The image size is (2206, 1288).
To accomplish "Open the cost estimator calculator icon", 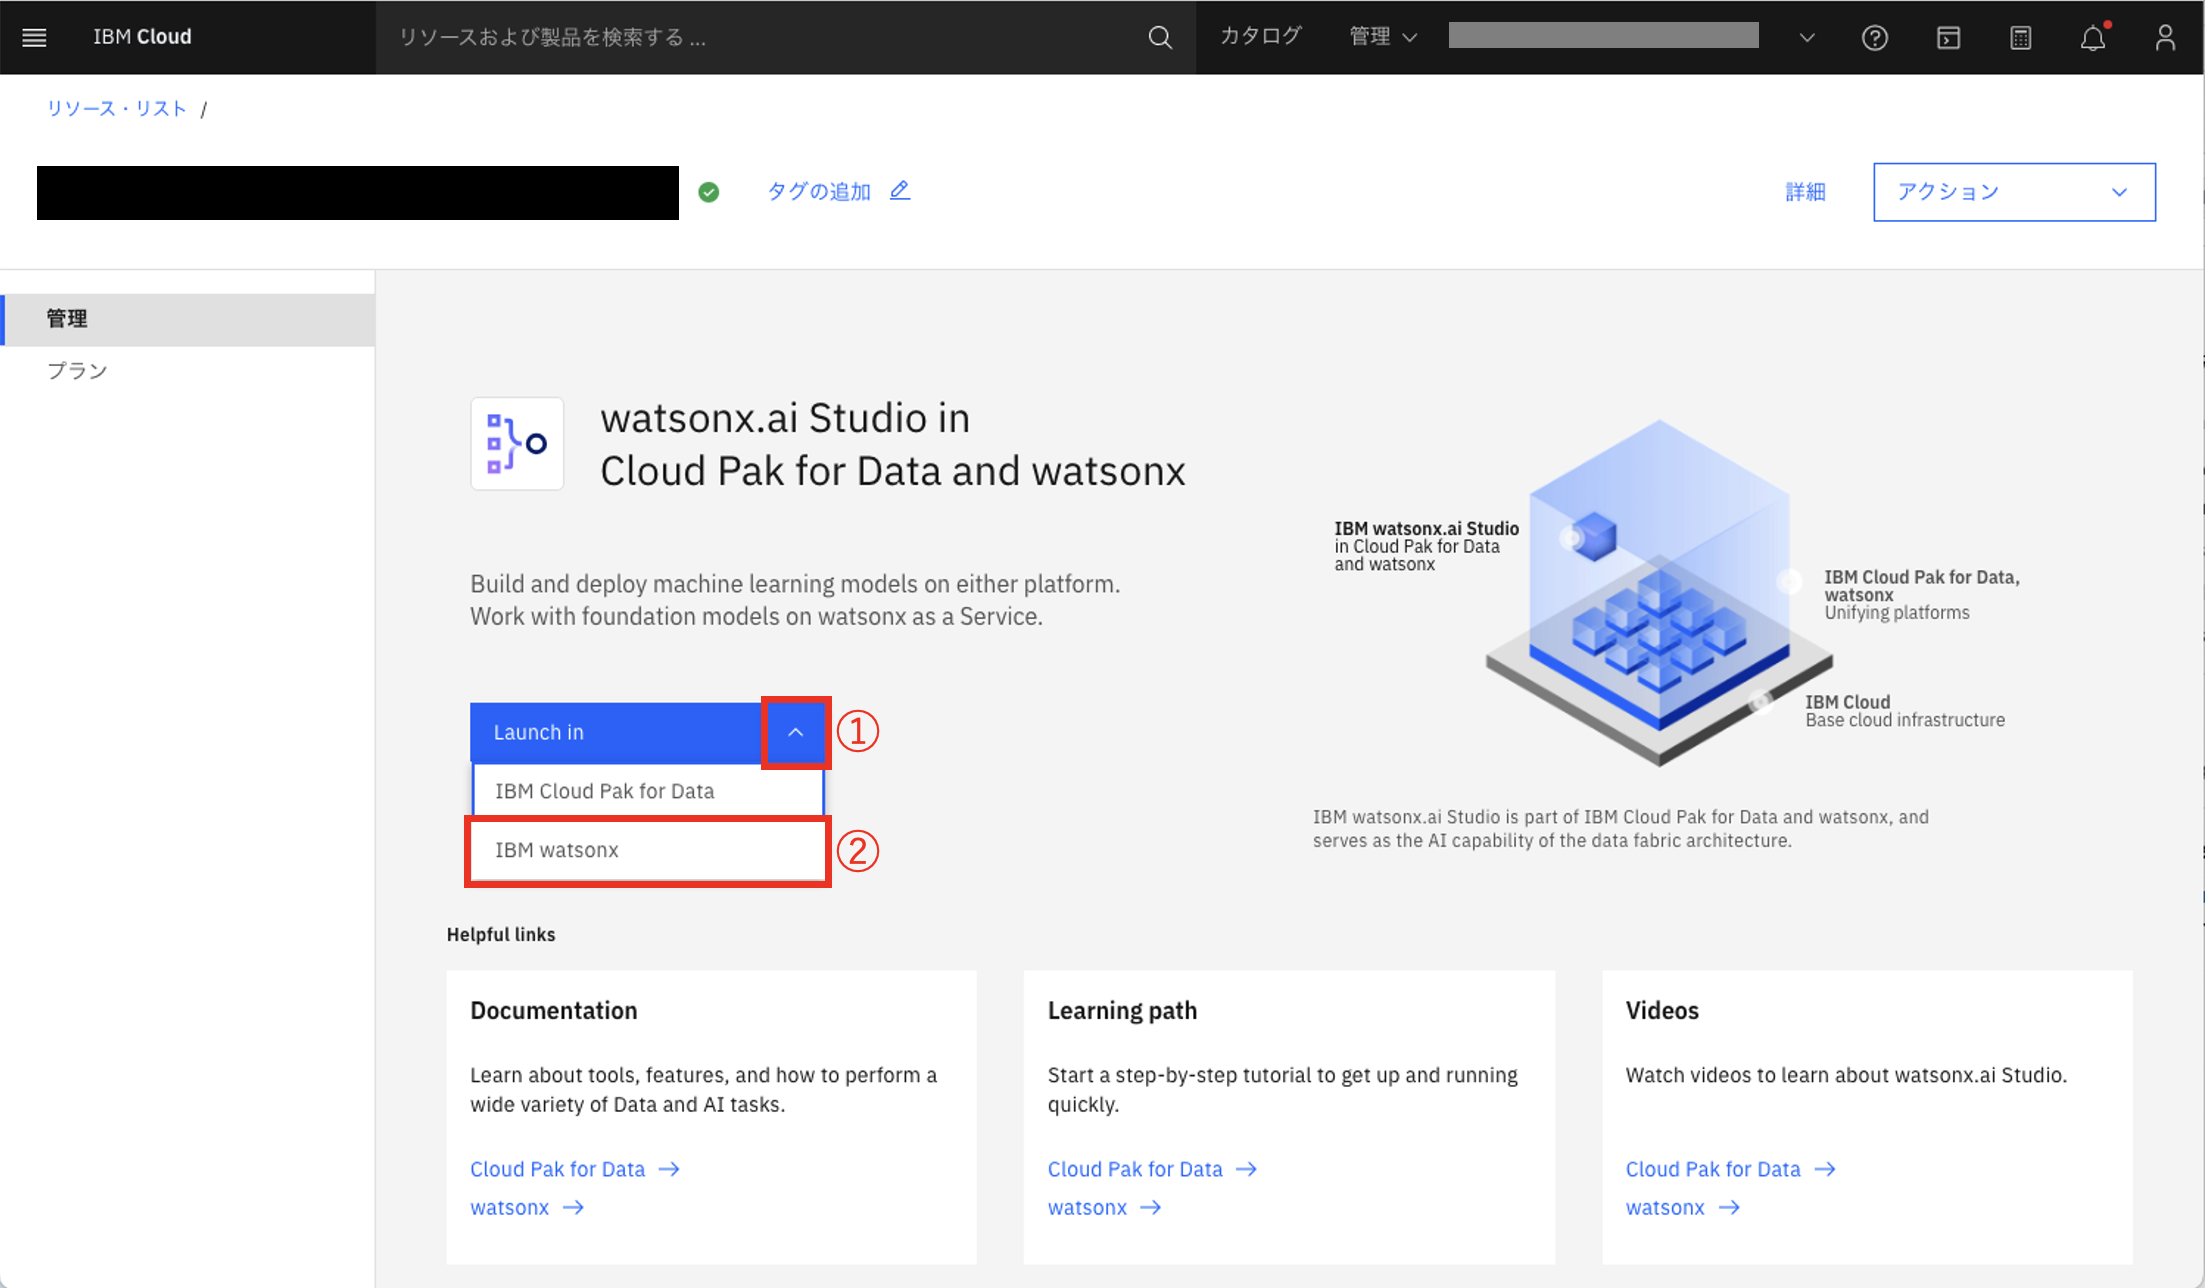I will [x=2021, y=37].
